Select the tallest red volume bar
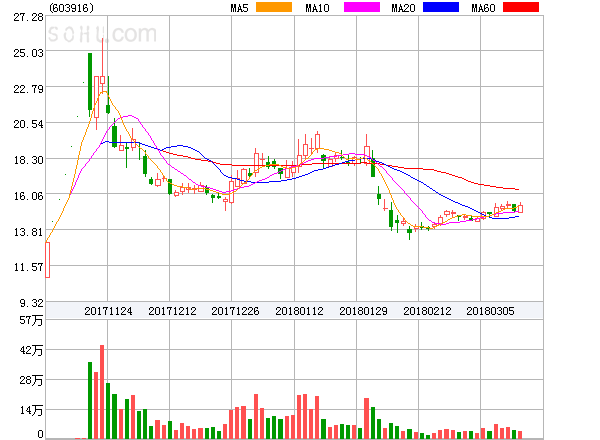The height and width of the screenshot is (440, 600). [x=102, y=392]
